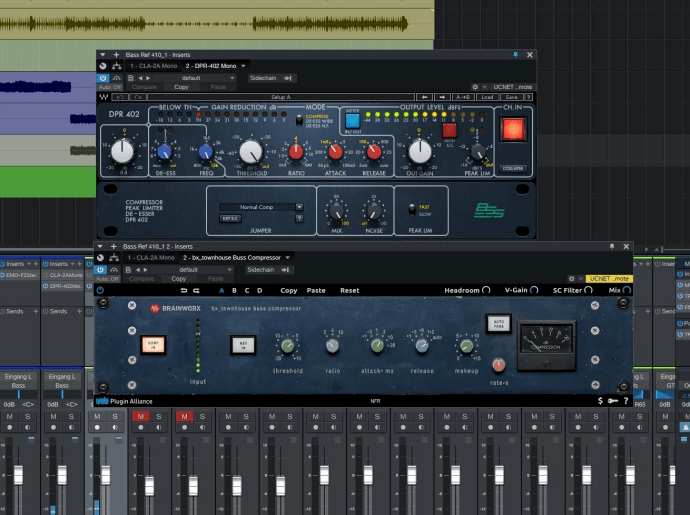Image resolution: width=690 pixels, height=515 pixels.
Task: Toggle bx_townhouse plugin power in black toolbar
Action: click(100, 290)
